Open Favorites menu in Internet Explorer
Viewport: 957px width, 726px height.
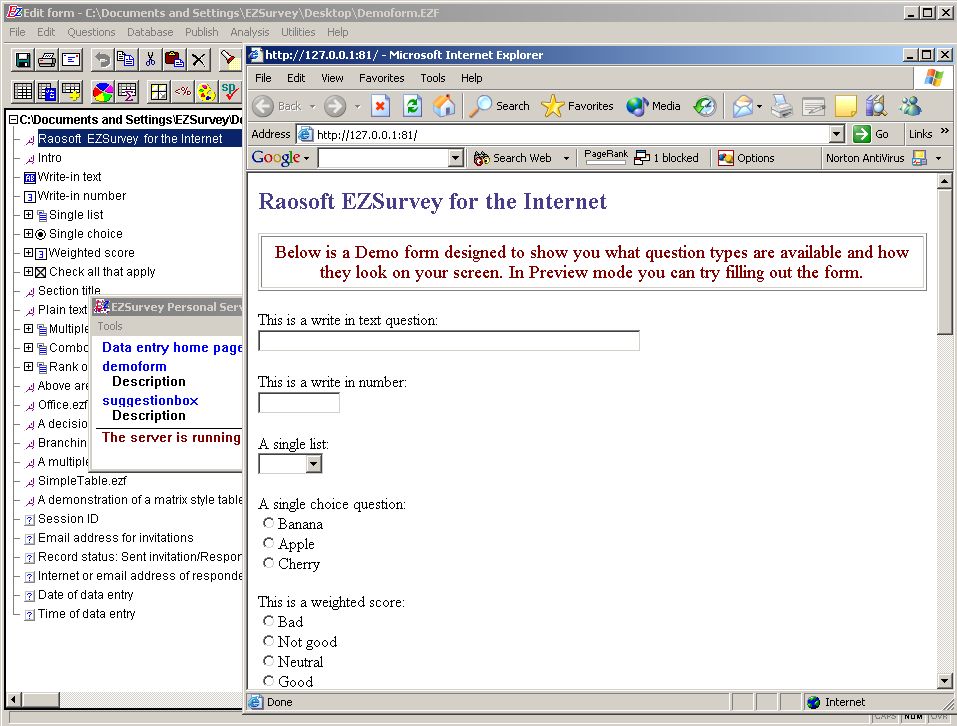381,78
